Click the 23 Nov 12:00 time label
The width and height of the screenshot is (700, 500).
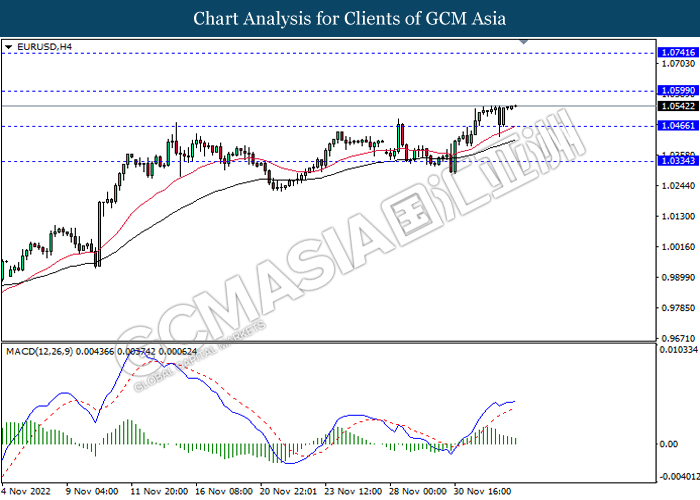[354, 492]
